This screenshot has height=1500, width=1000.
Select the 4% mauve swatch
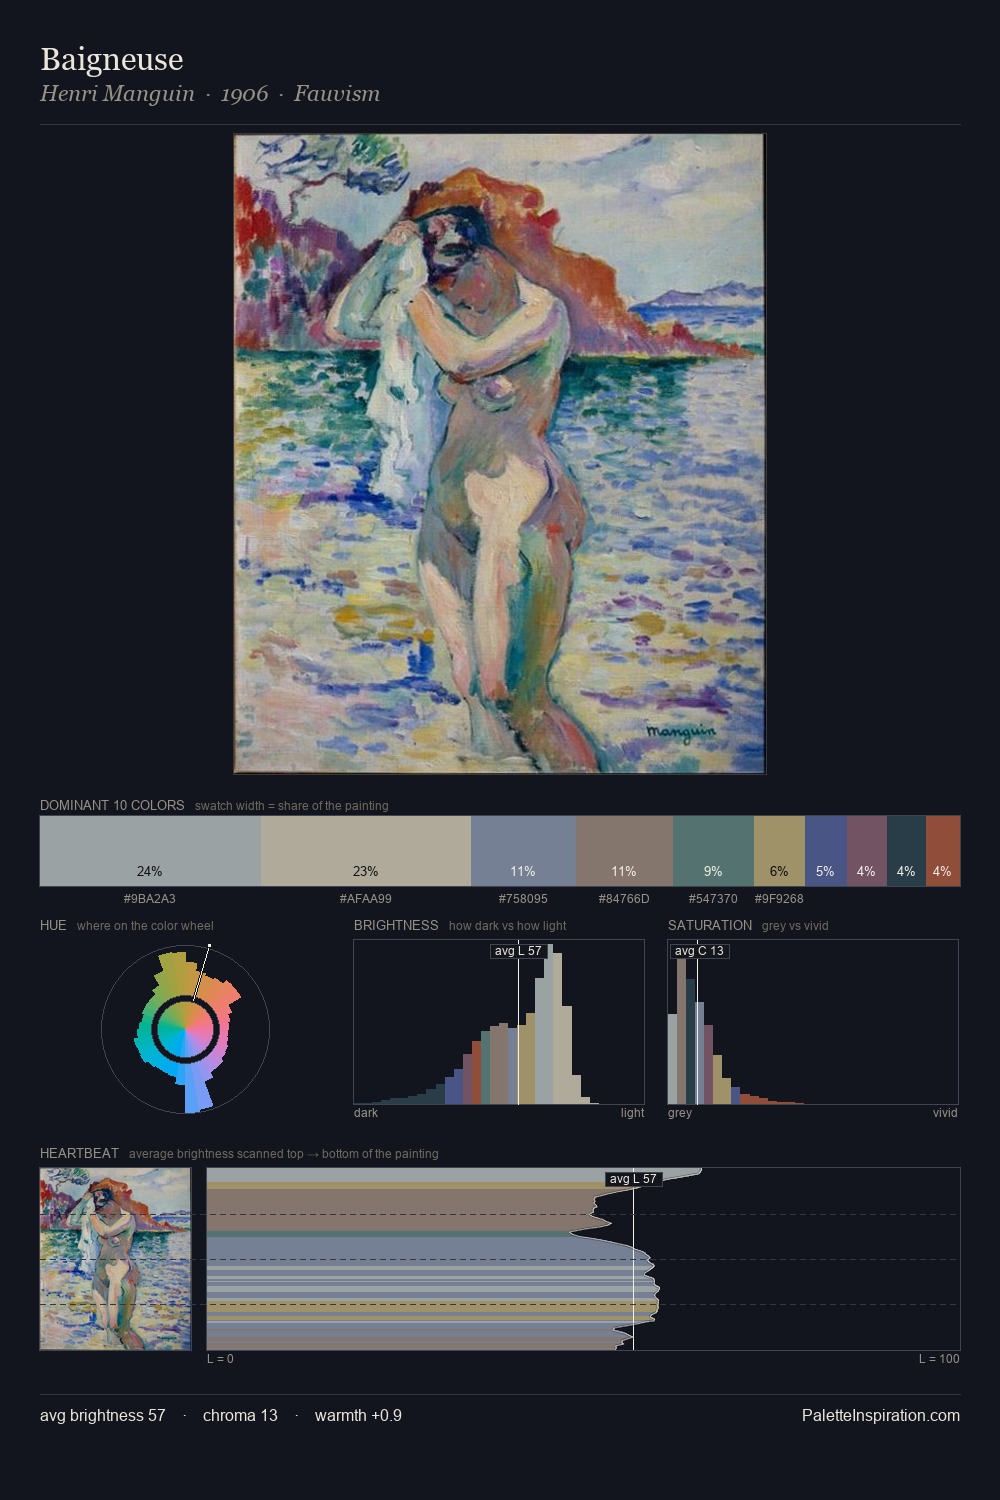point(866,851)
